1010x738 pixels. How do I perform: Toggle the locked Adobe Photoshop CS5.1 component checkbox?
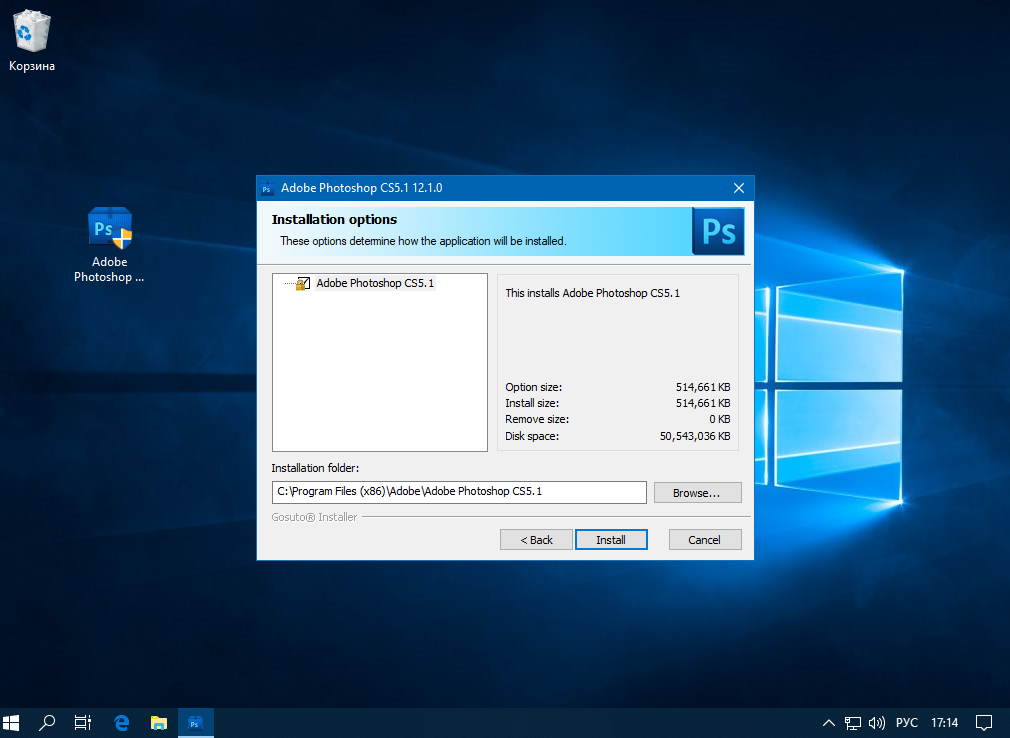[x=303, y=283]
